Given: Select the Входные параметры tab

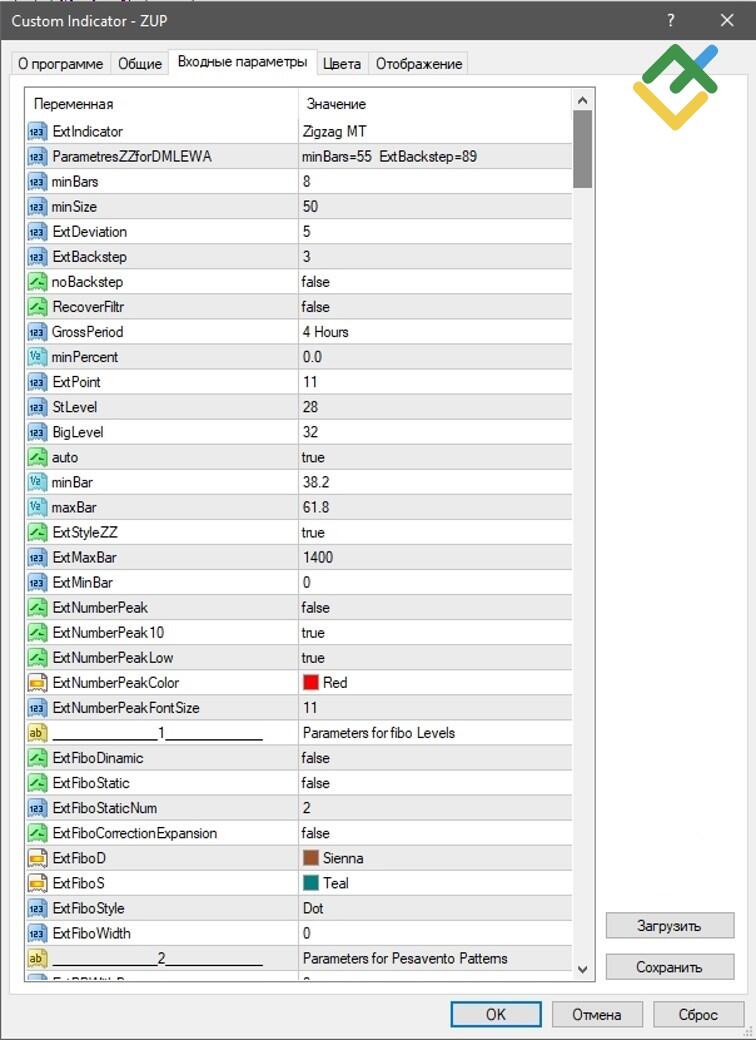Looking at the screenshot, I should (243, 62).
